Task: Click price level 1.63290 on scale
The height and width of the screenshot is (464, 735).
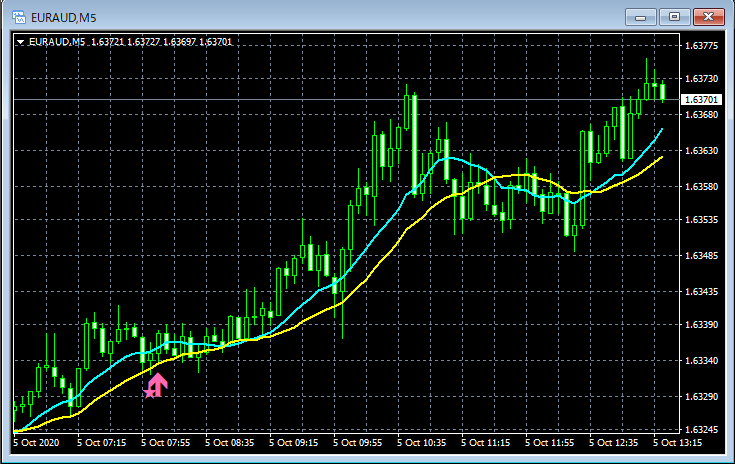Action: click(701, 397)
